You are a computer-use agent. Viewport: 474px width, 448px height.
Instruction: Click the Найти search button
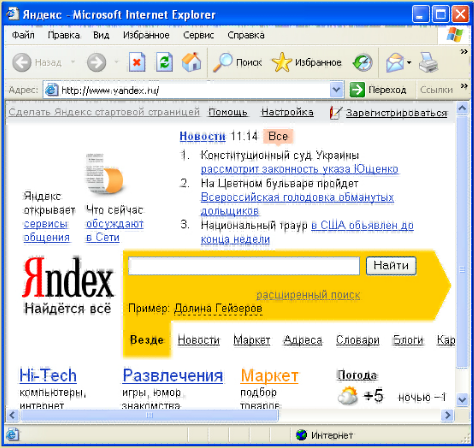[391, 266]
